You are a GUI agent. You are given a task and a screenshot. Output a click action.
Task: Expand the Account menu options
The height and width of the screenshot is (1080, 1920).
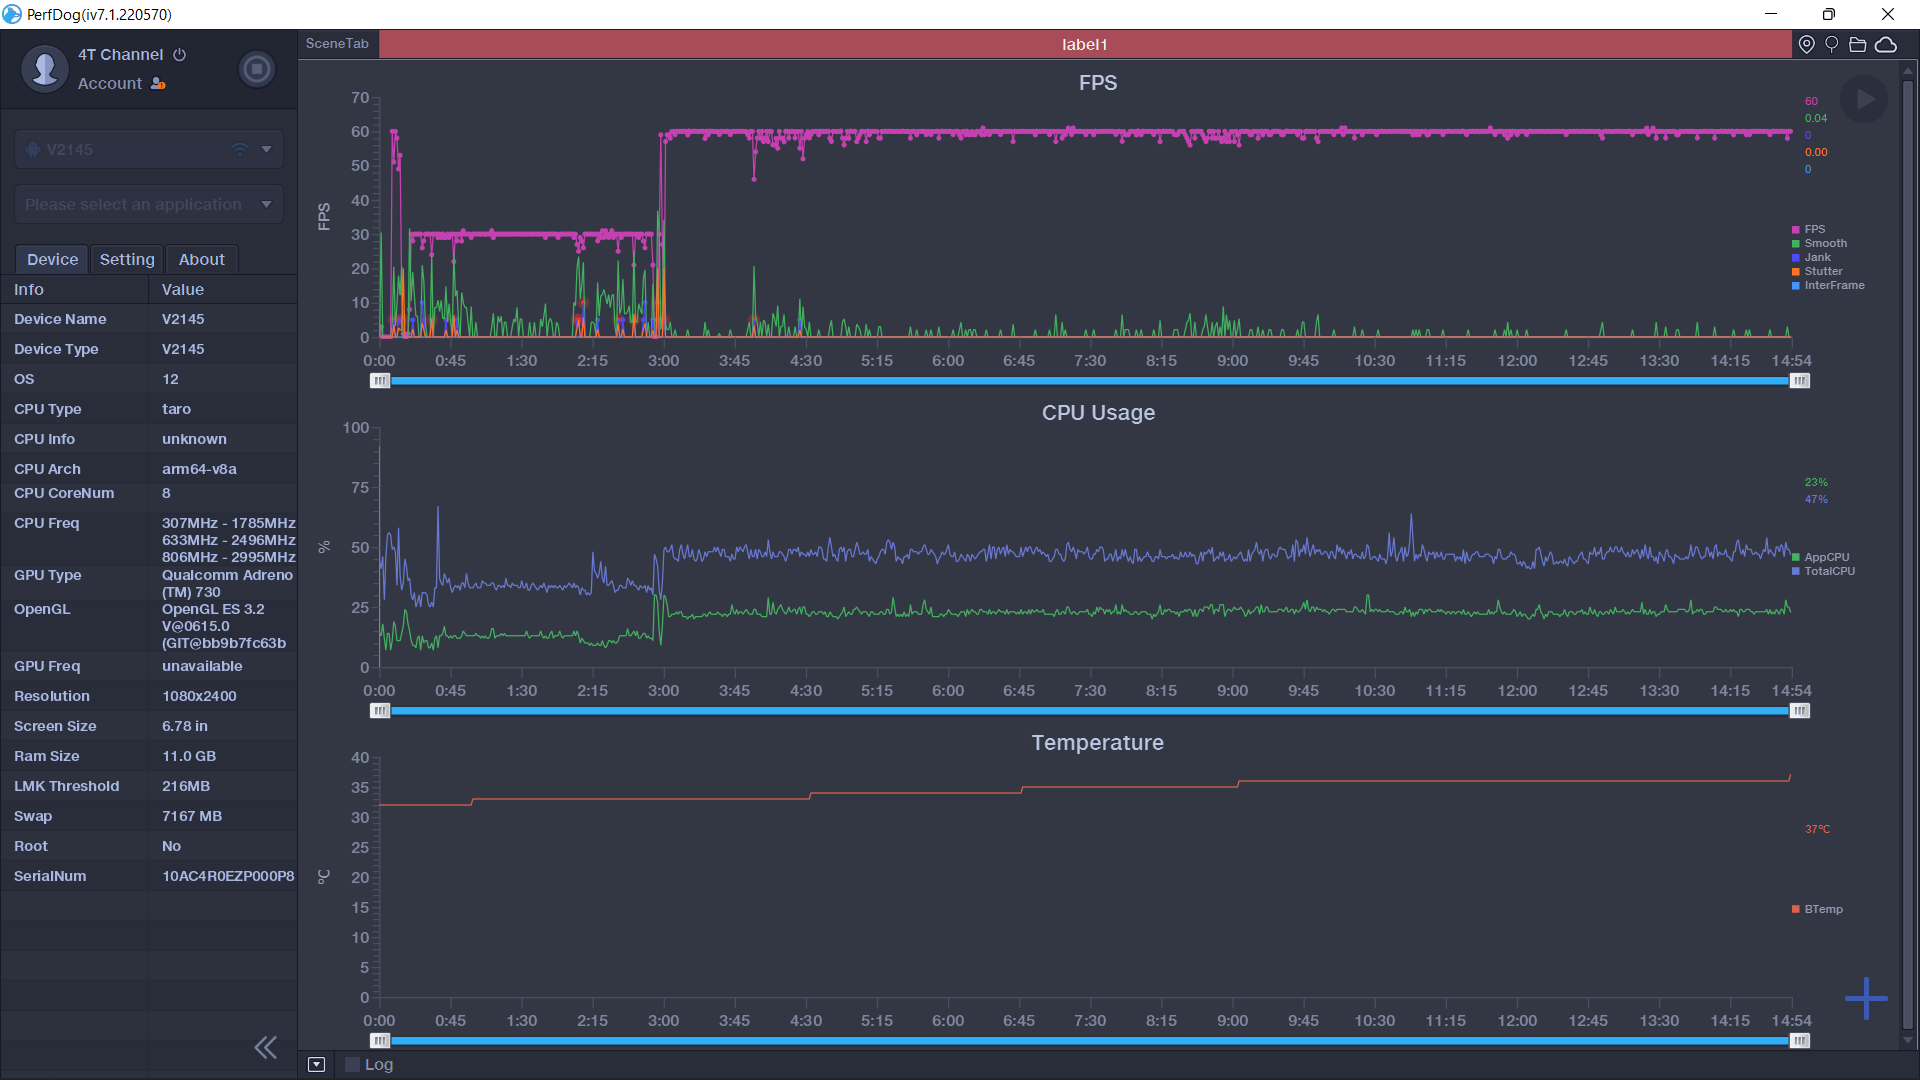pos(111,82)
